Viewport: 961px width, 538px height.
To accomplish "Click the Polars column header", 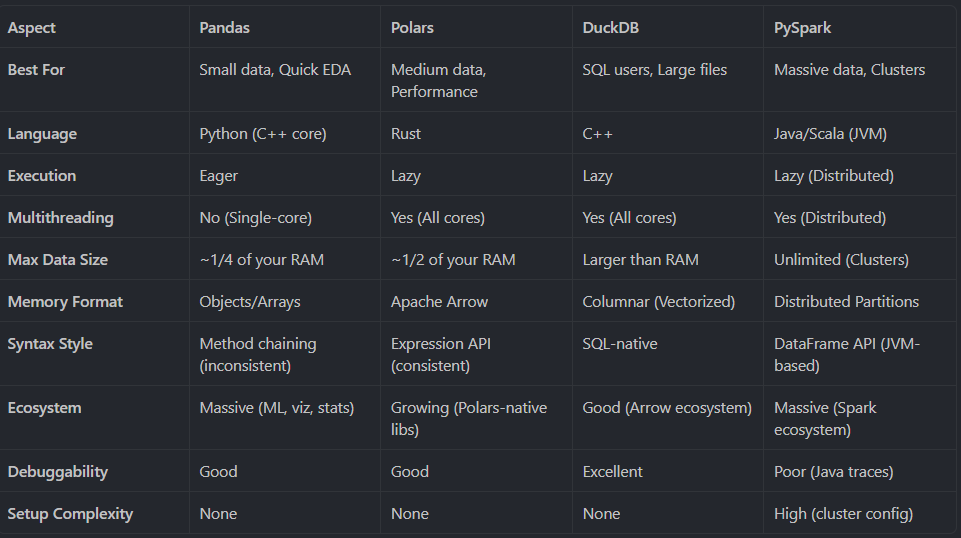I will [412, 28].
